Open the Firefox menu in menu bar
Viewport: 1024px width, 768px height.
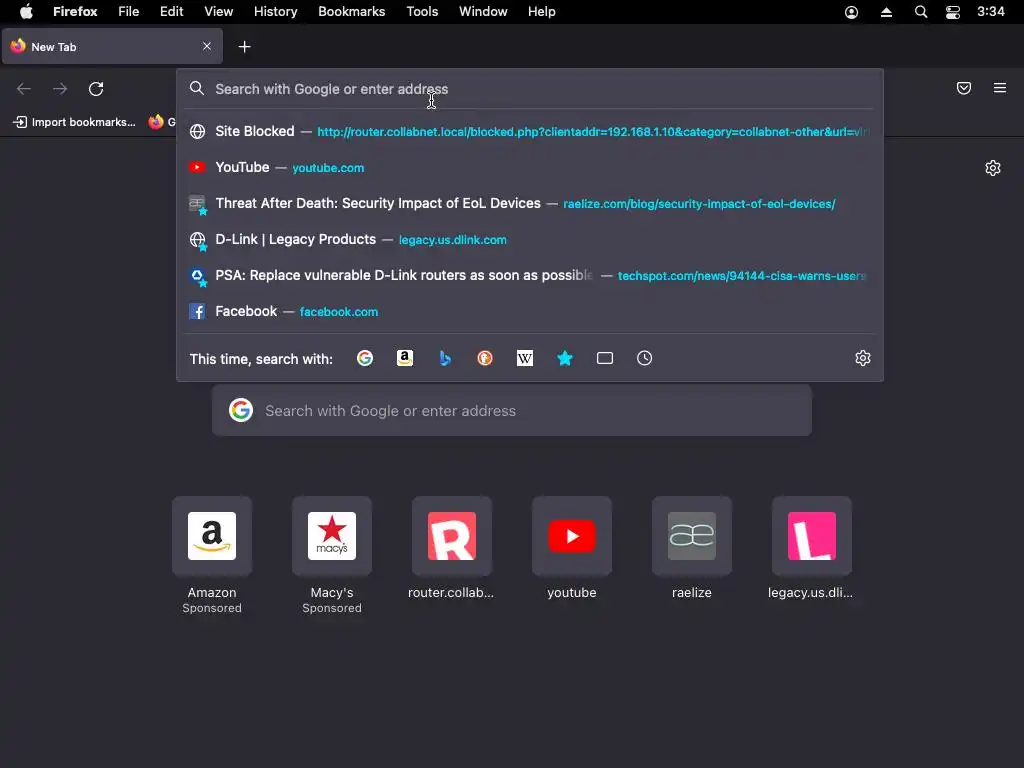pyautogui.click(x=75, y=12)
